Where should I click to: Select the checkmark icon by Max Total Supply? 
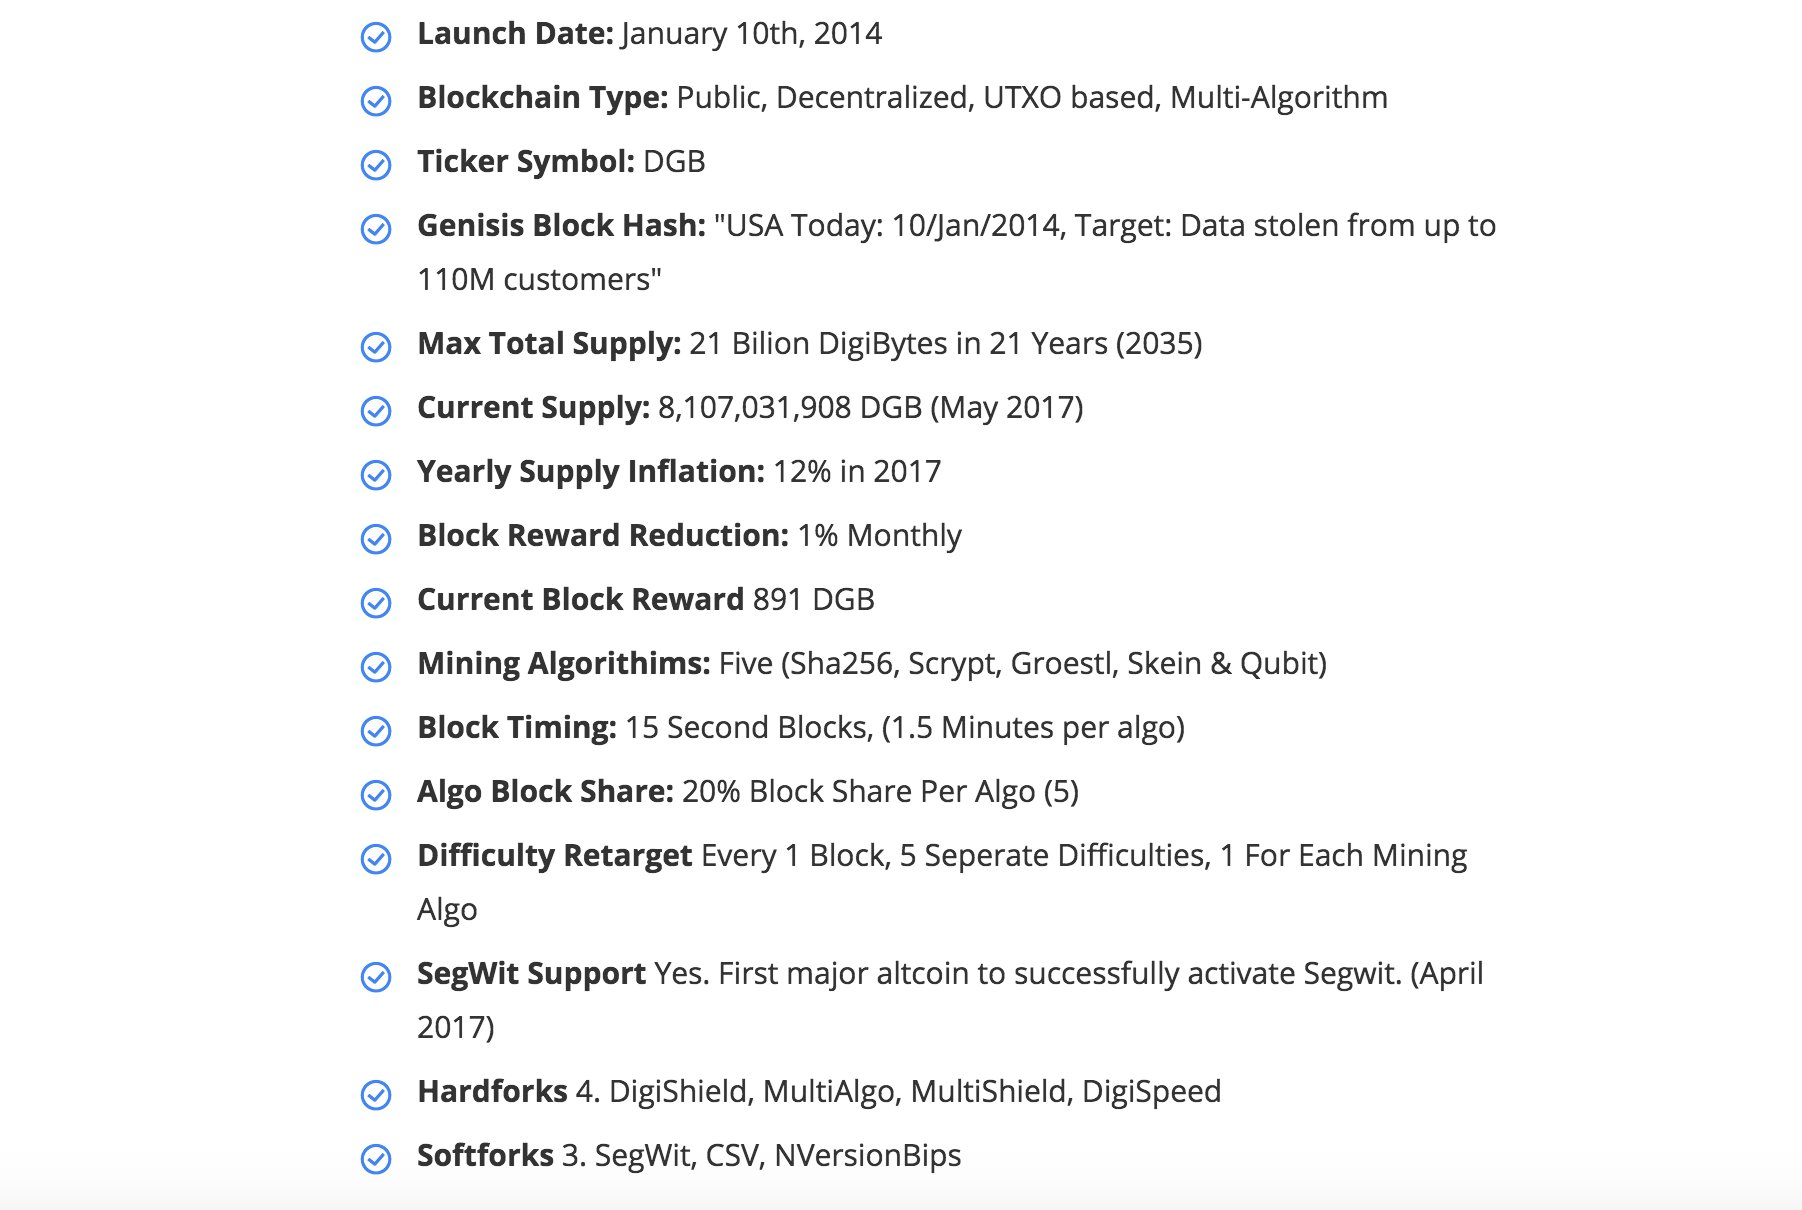coord(376,347)
